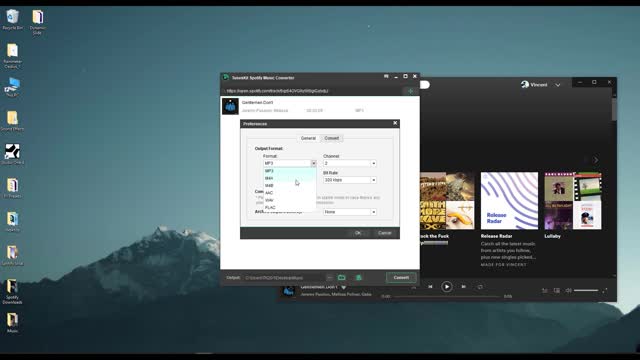Open the output folder icon

(341, 278)
